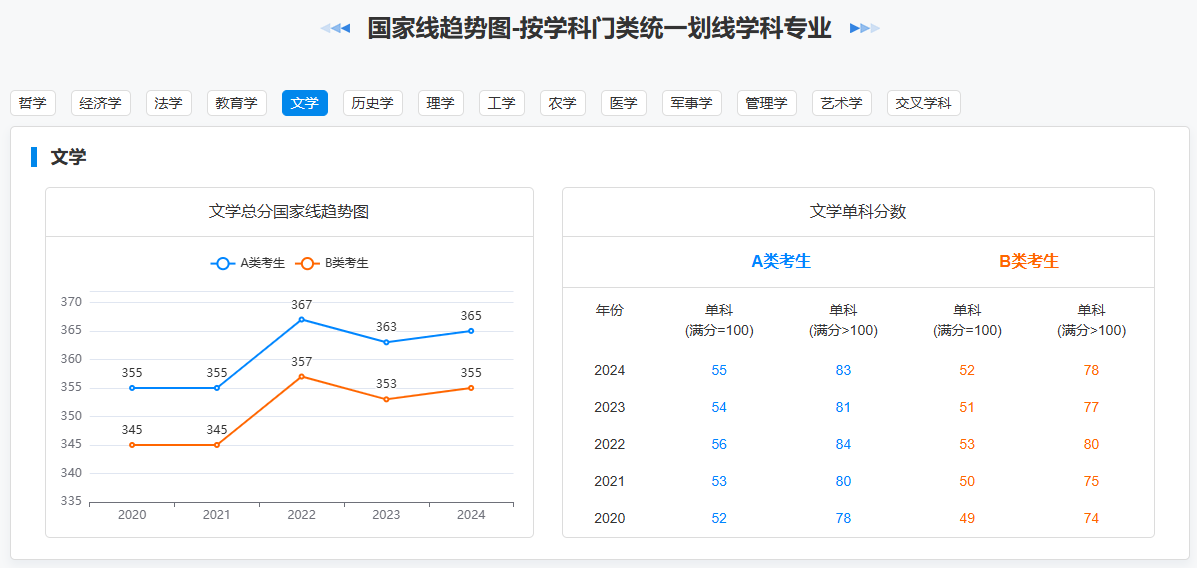Image resolution: width=1197 pixels, height=568 pixels.
Task: Toggle the B类考生 legend series
Action: coord(332,263)
